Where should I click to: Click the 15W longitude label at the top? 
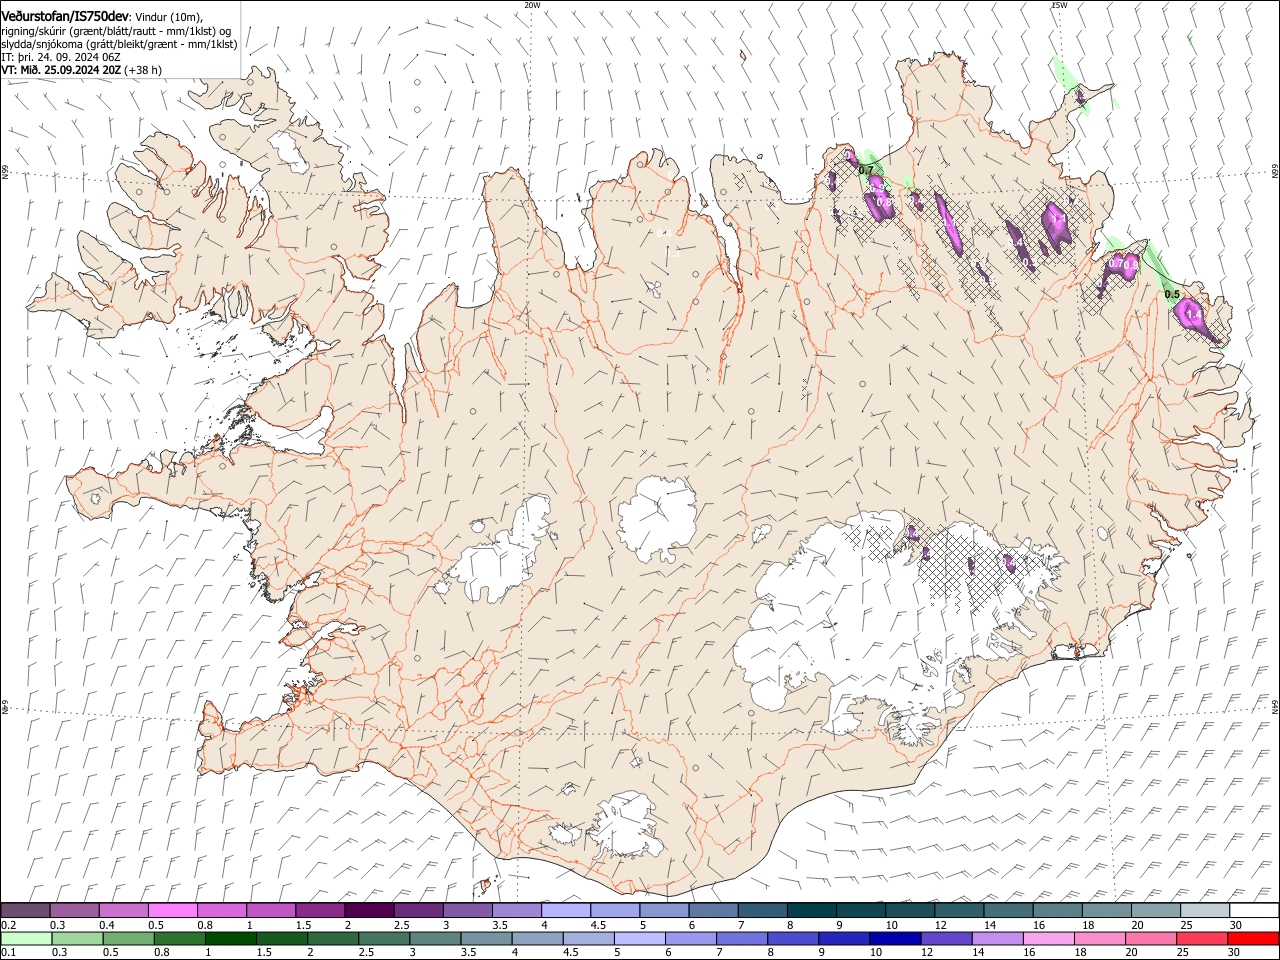coord(1059,5)
